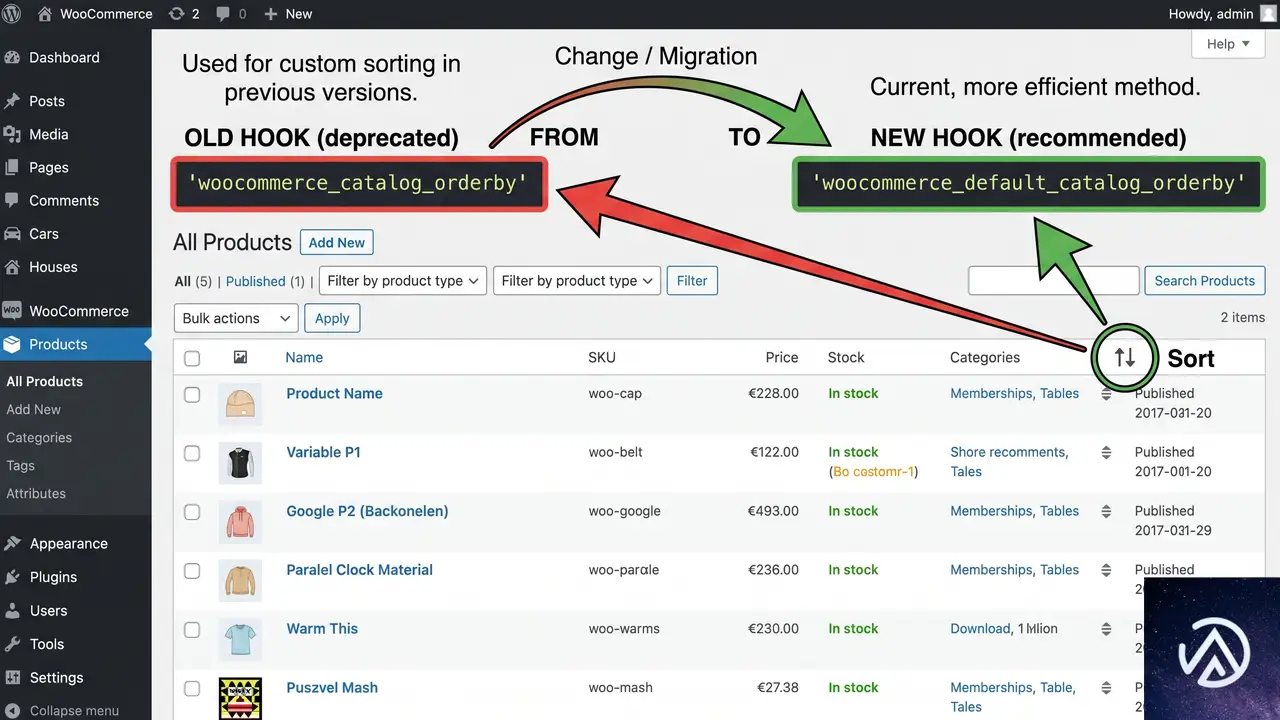Image resolution: width=1280 pixels, height=720 pixels.
Task: Click the image column header icon
Action: pos(240,357)
